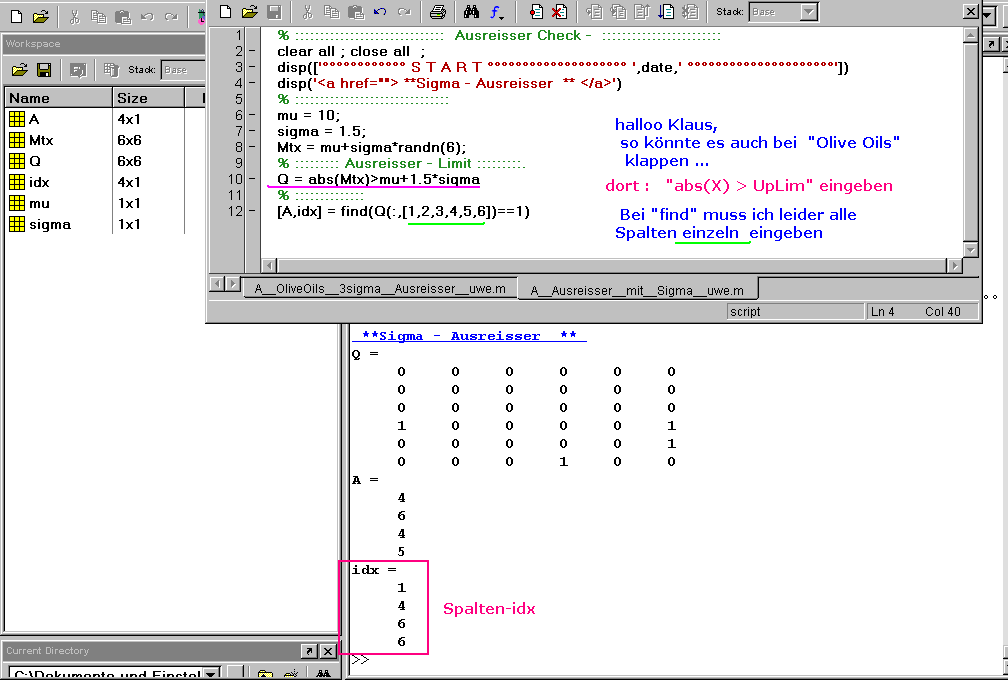This screenshot has width=1008, height=680.
Task: Click Load data file icon in Workspace panel
Action: [x=19, y=70]
